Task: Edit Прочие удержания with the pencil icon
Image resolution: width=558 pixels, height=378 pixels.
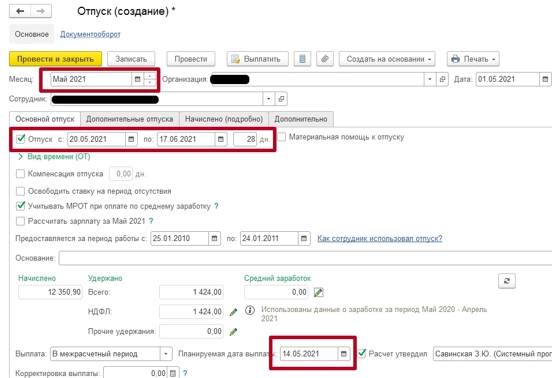Action: (x=233, y=332)
